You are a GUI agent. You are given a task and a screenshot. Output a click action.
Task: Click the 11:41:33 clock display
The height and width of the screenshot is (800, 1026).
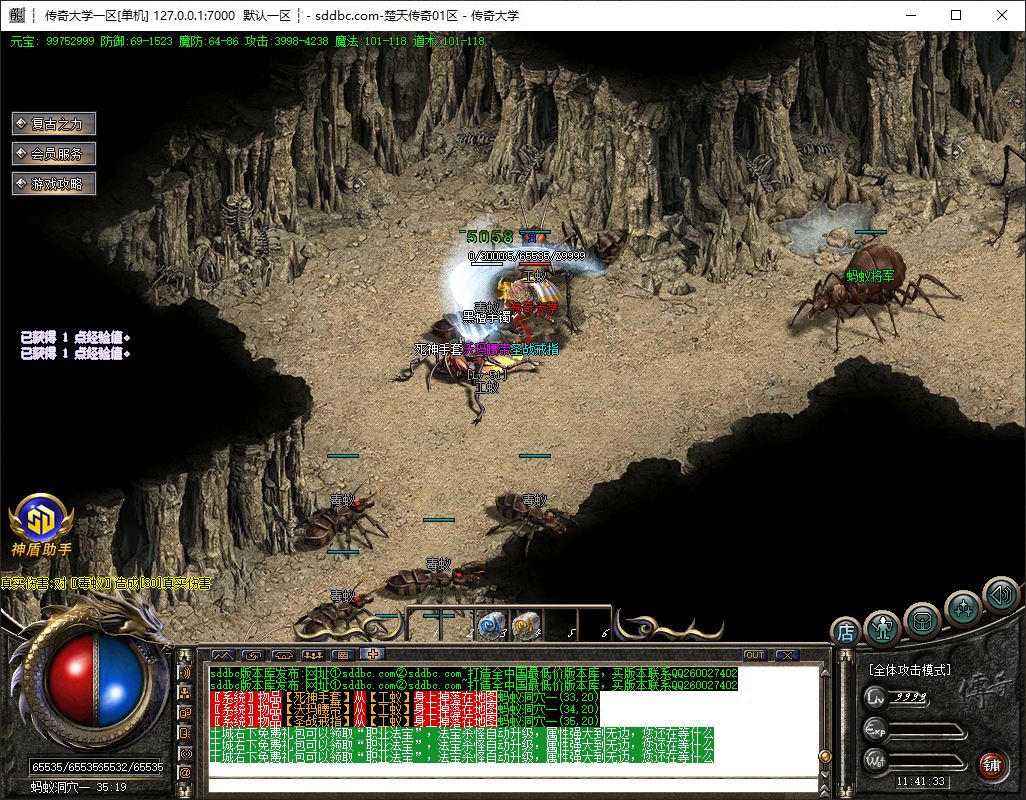(x=921, y=781)
